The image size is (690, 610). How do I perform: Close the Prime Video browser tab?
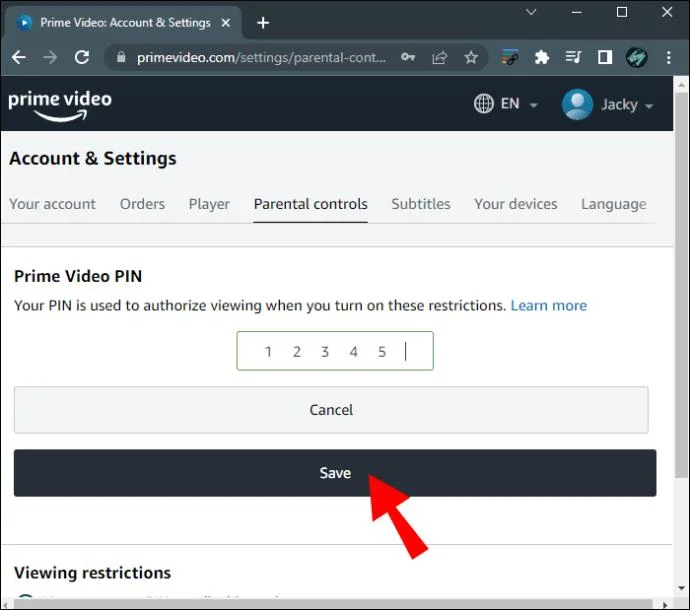226,22
